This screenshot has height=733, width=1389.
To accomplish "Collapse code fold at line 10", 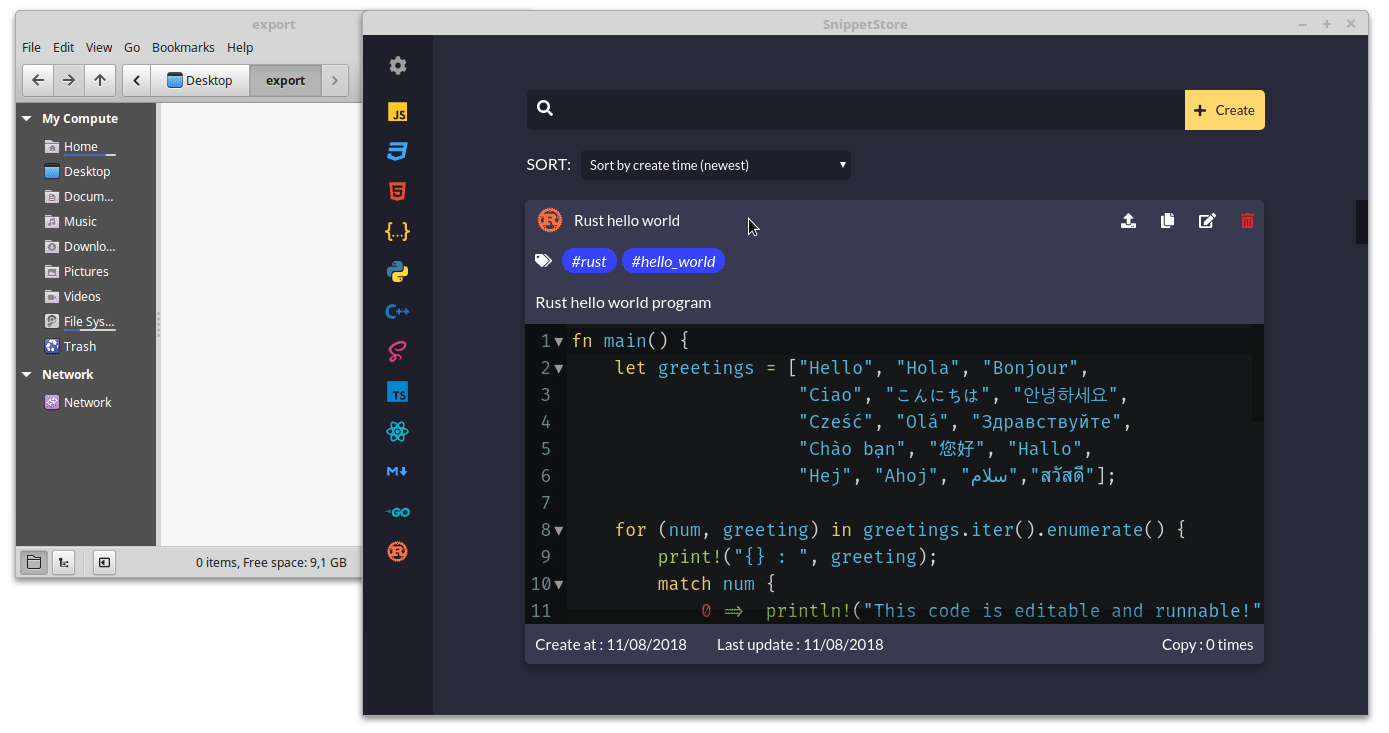I will pos(559,585).
